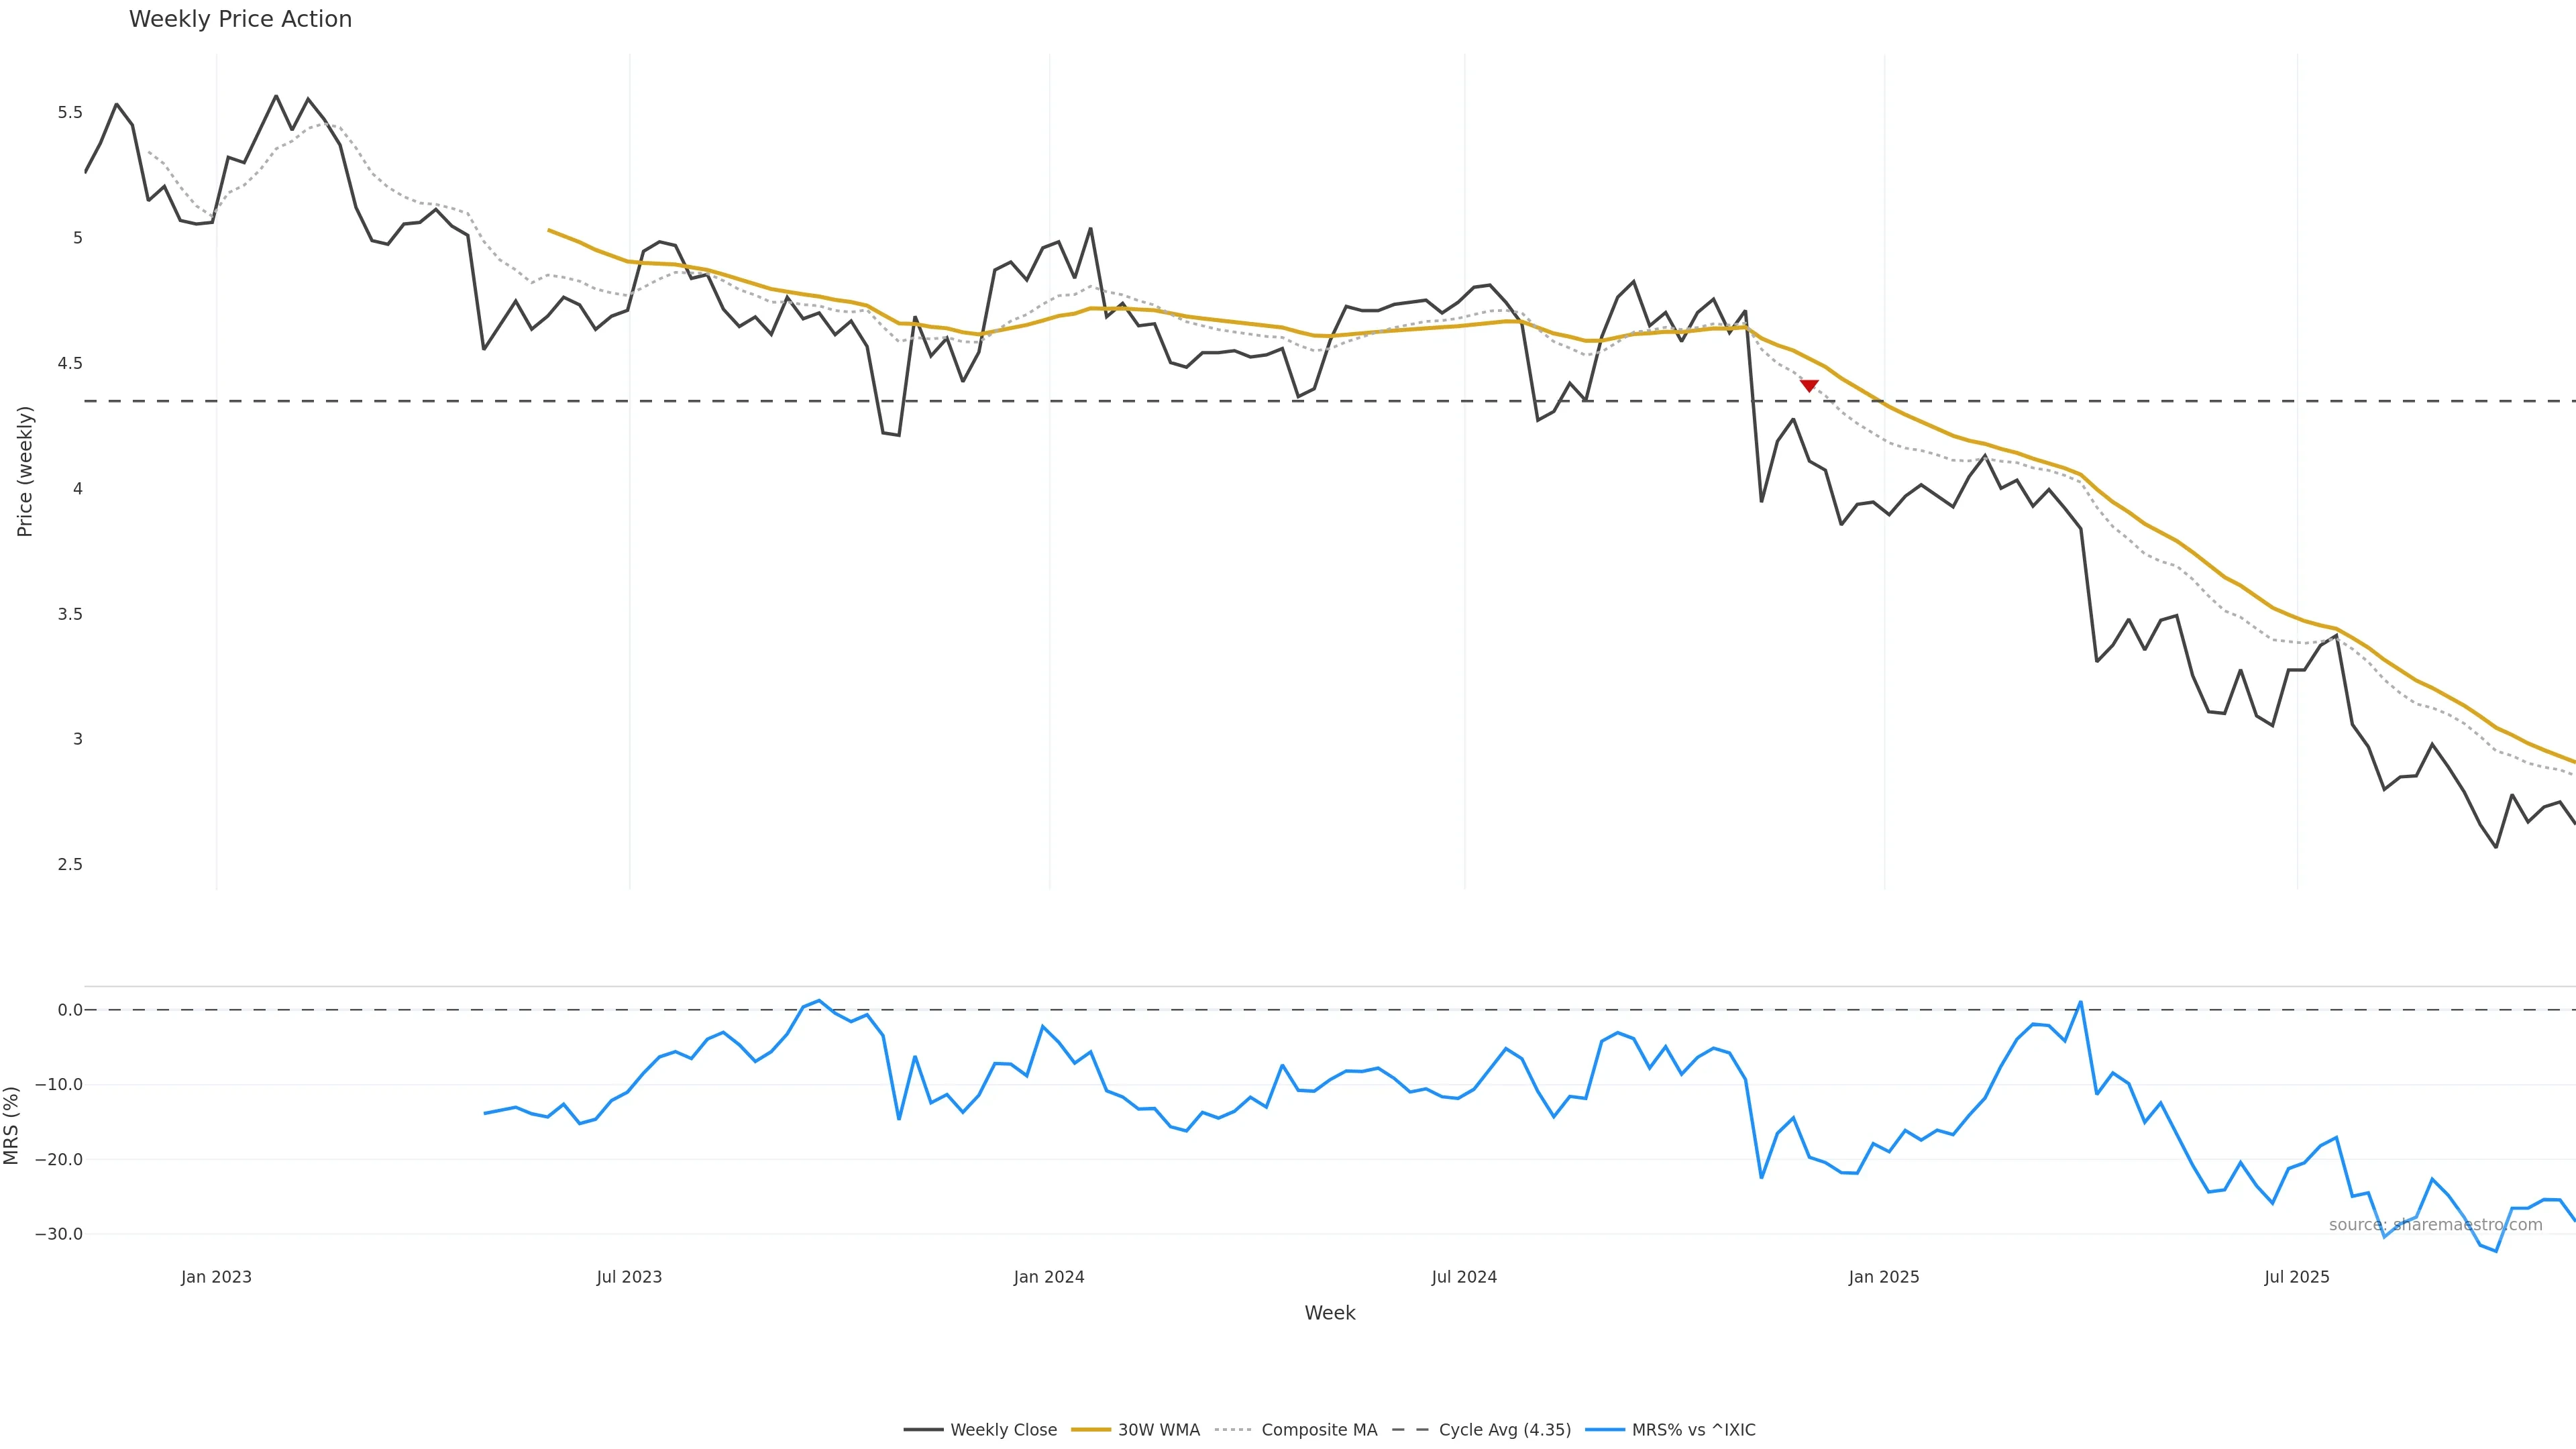The width and height of the screenshot is (2576, 1449).
Task: Hide the Composite MA series via legend
Action: [x=1318, y=1430]
